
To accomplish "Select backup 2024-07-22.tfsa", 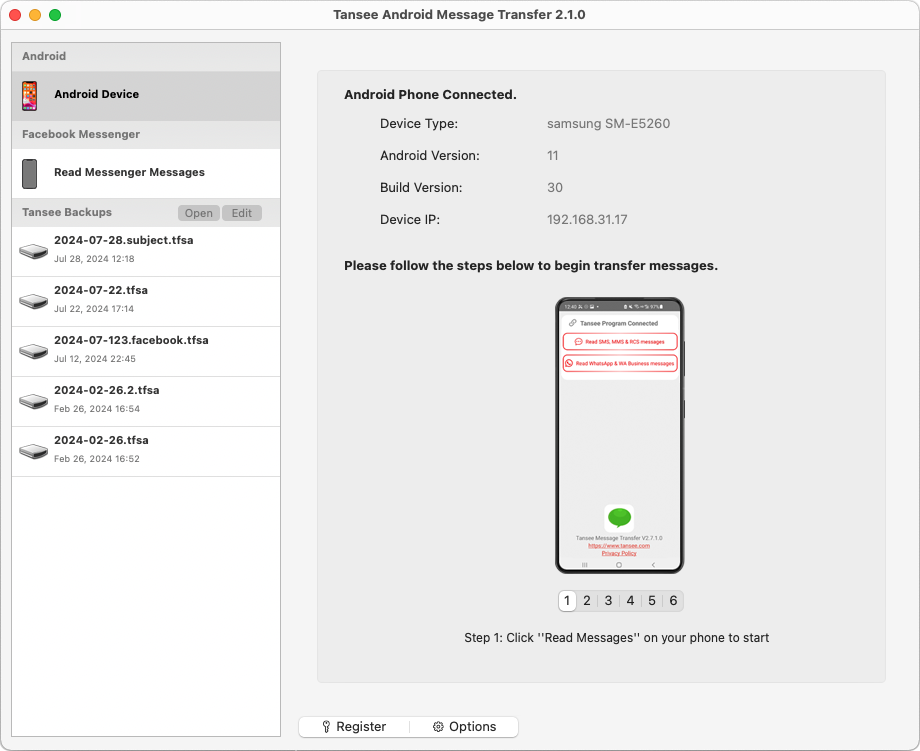I will (146, 302).
